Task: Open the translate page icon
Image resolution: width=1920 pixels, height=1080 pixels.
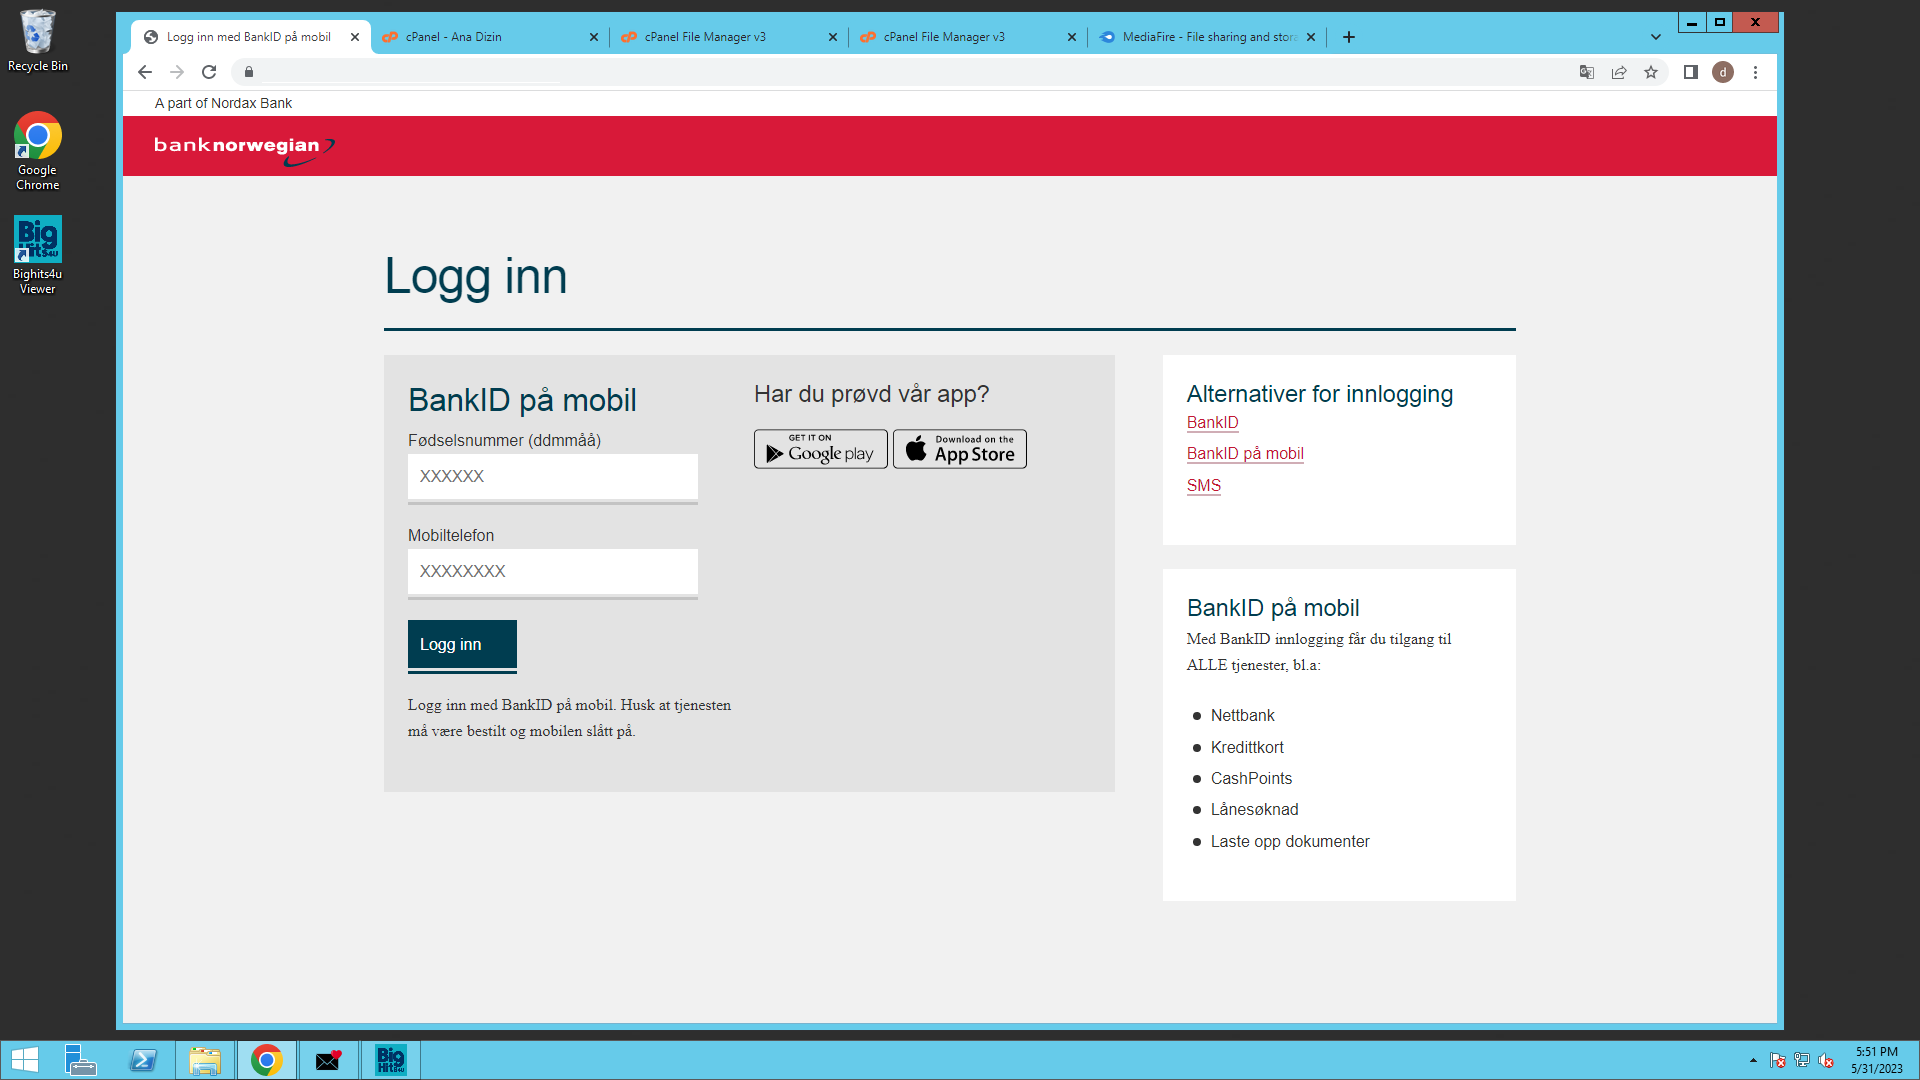Action: [1587, 72]
